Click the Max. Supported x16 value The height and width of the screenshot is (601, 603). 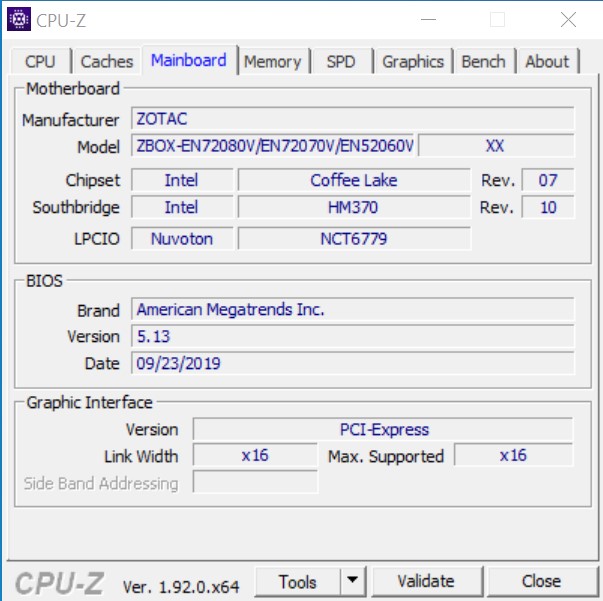tap(513, 455)
